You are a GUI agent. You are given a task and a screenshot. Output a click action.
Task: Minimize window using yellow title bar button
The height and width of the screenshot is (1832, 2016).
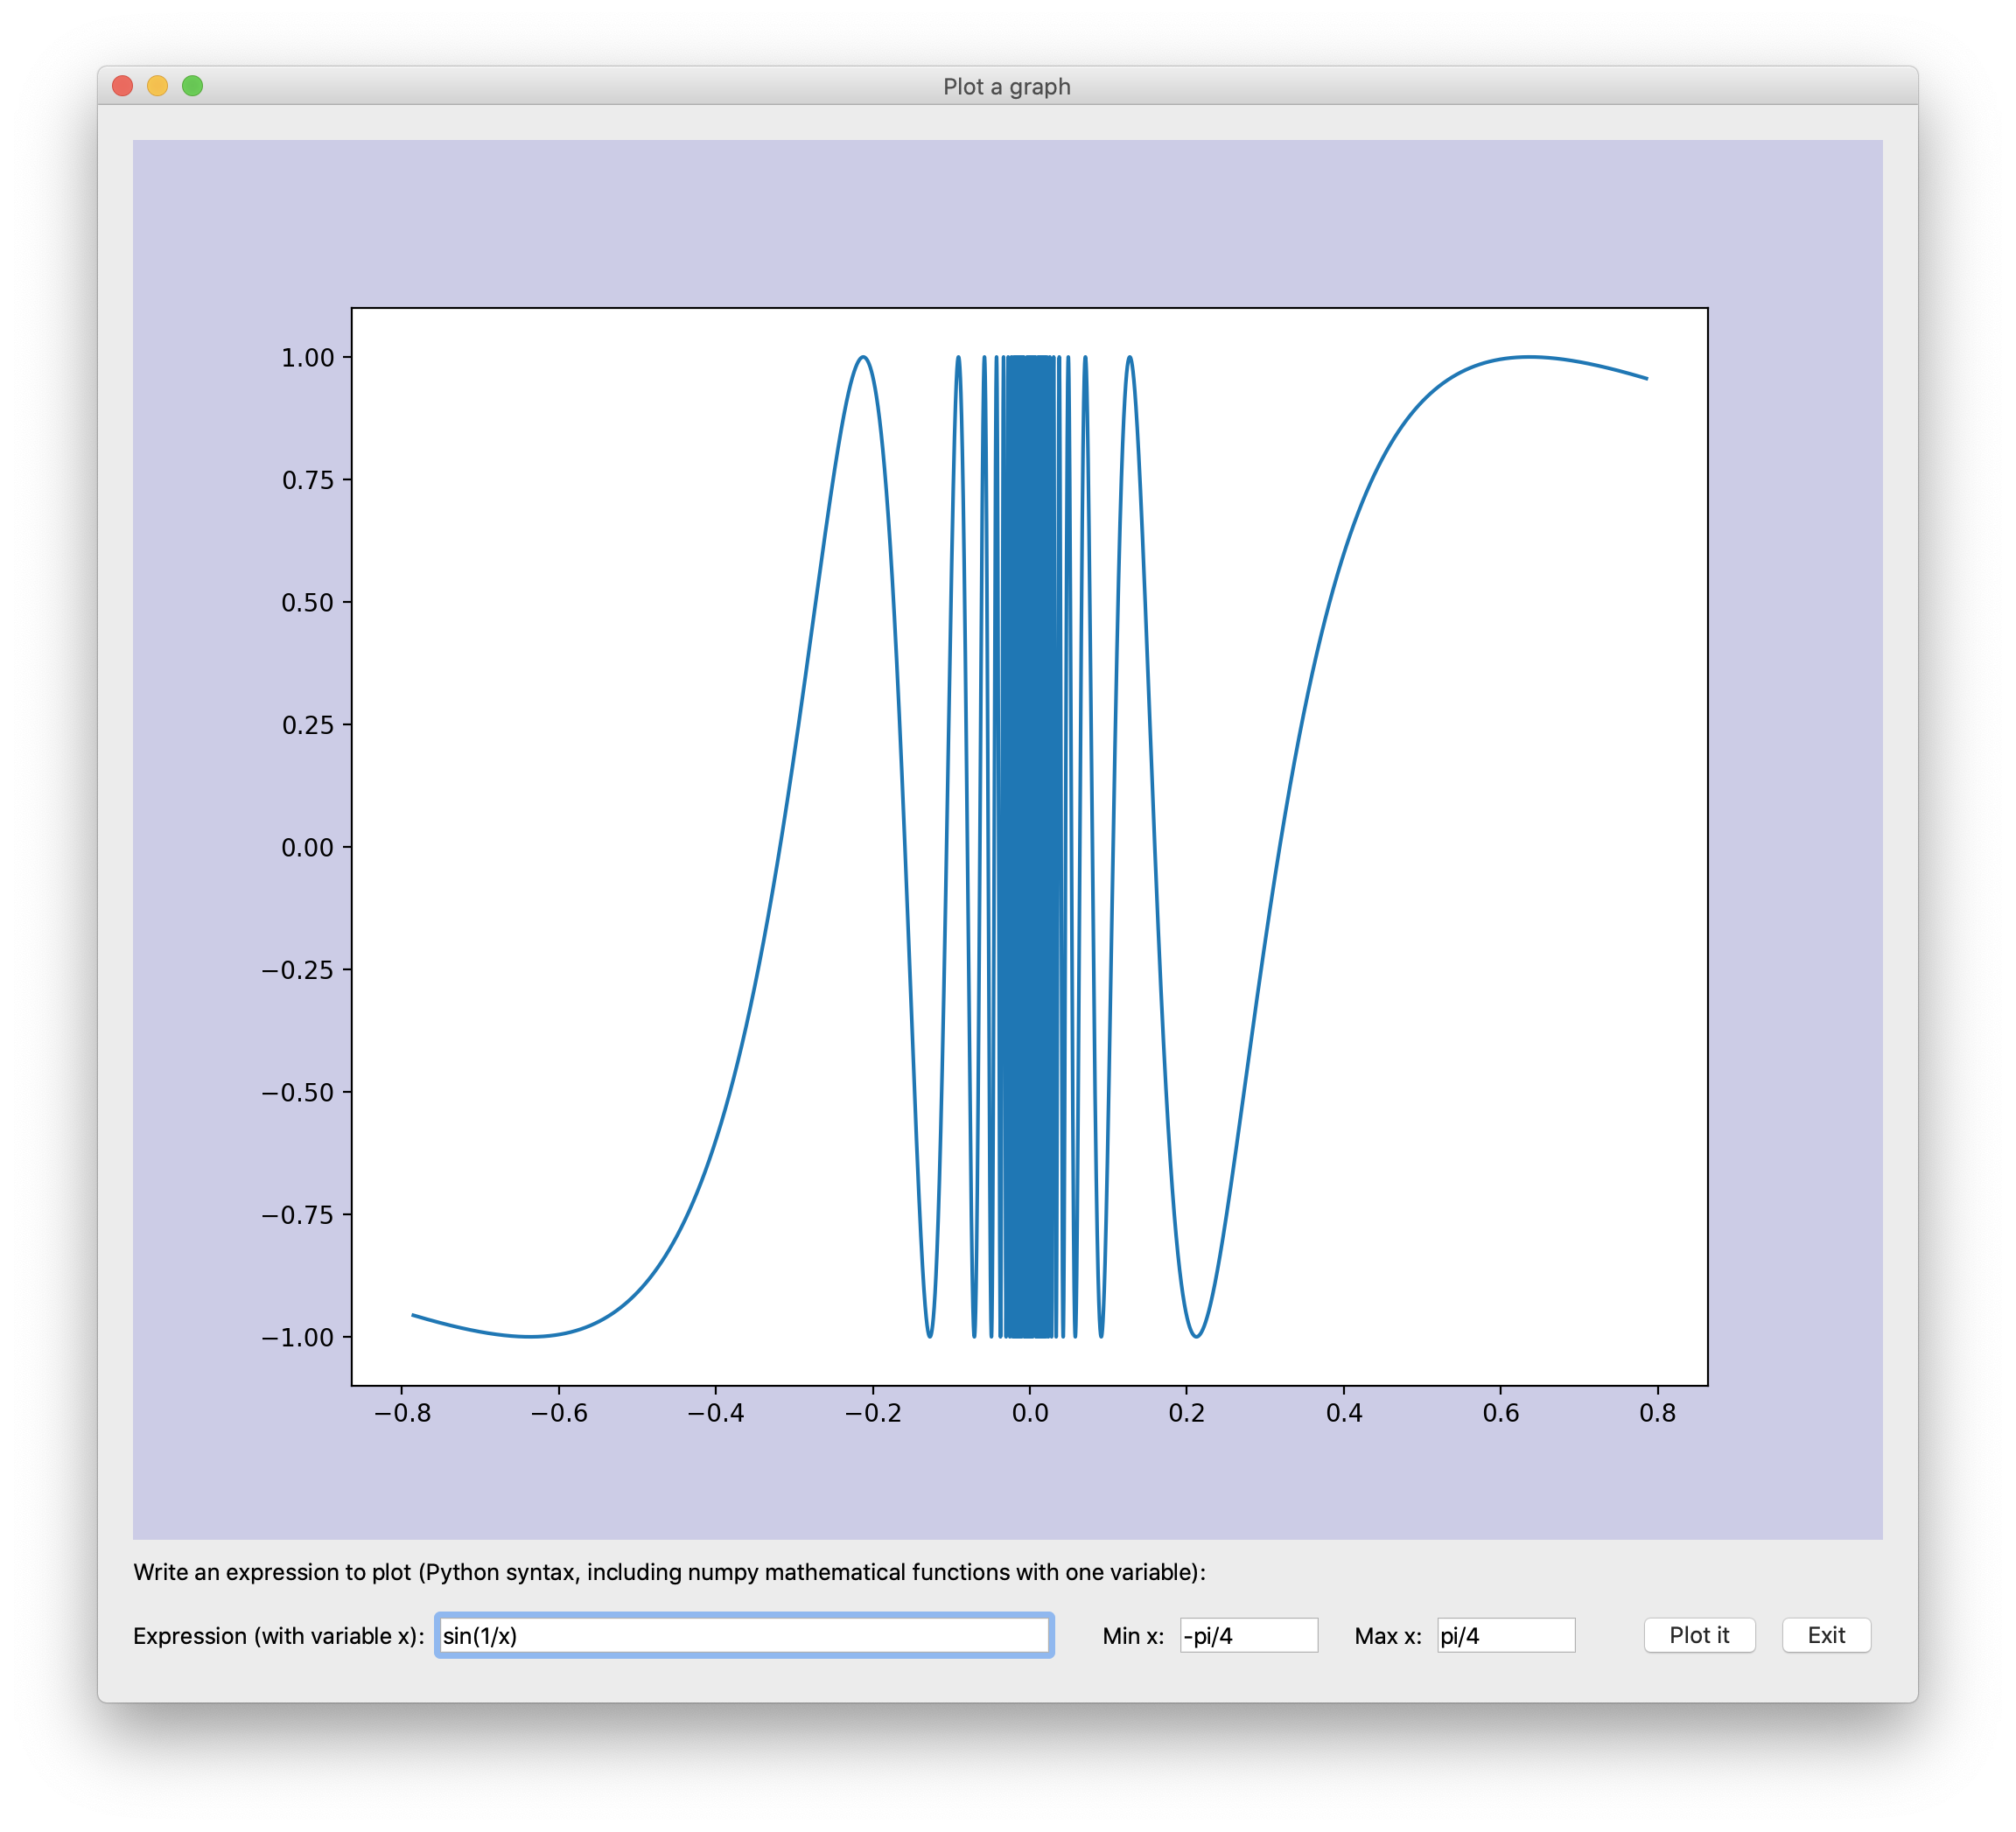coord(157,86)
